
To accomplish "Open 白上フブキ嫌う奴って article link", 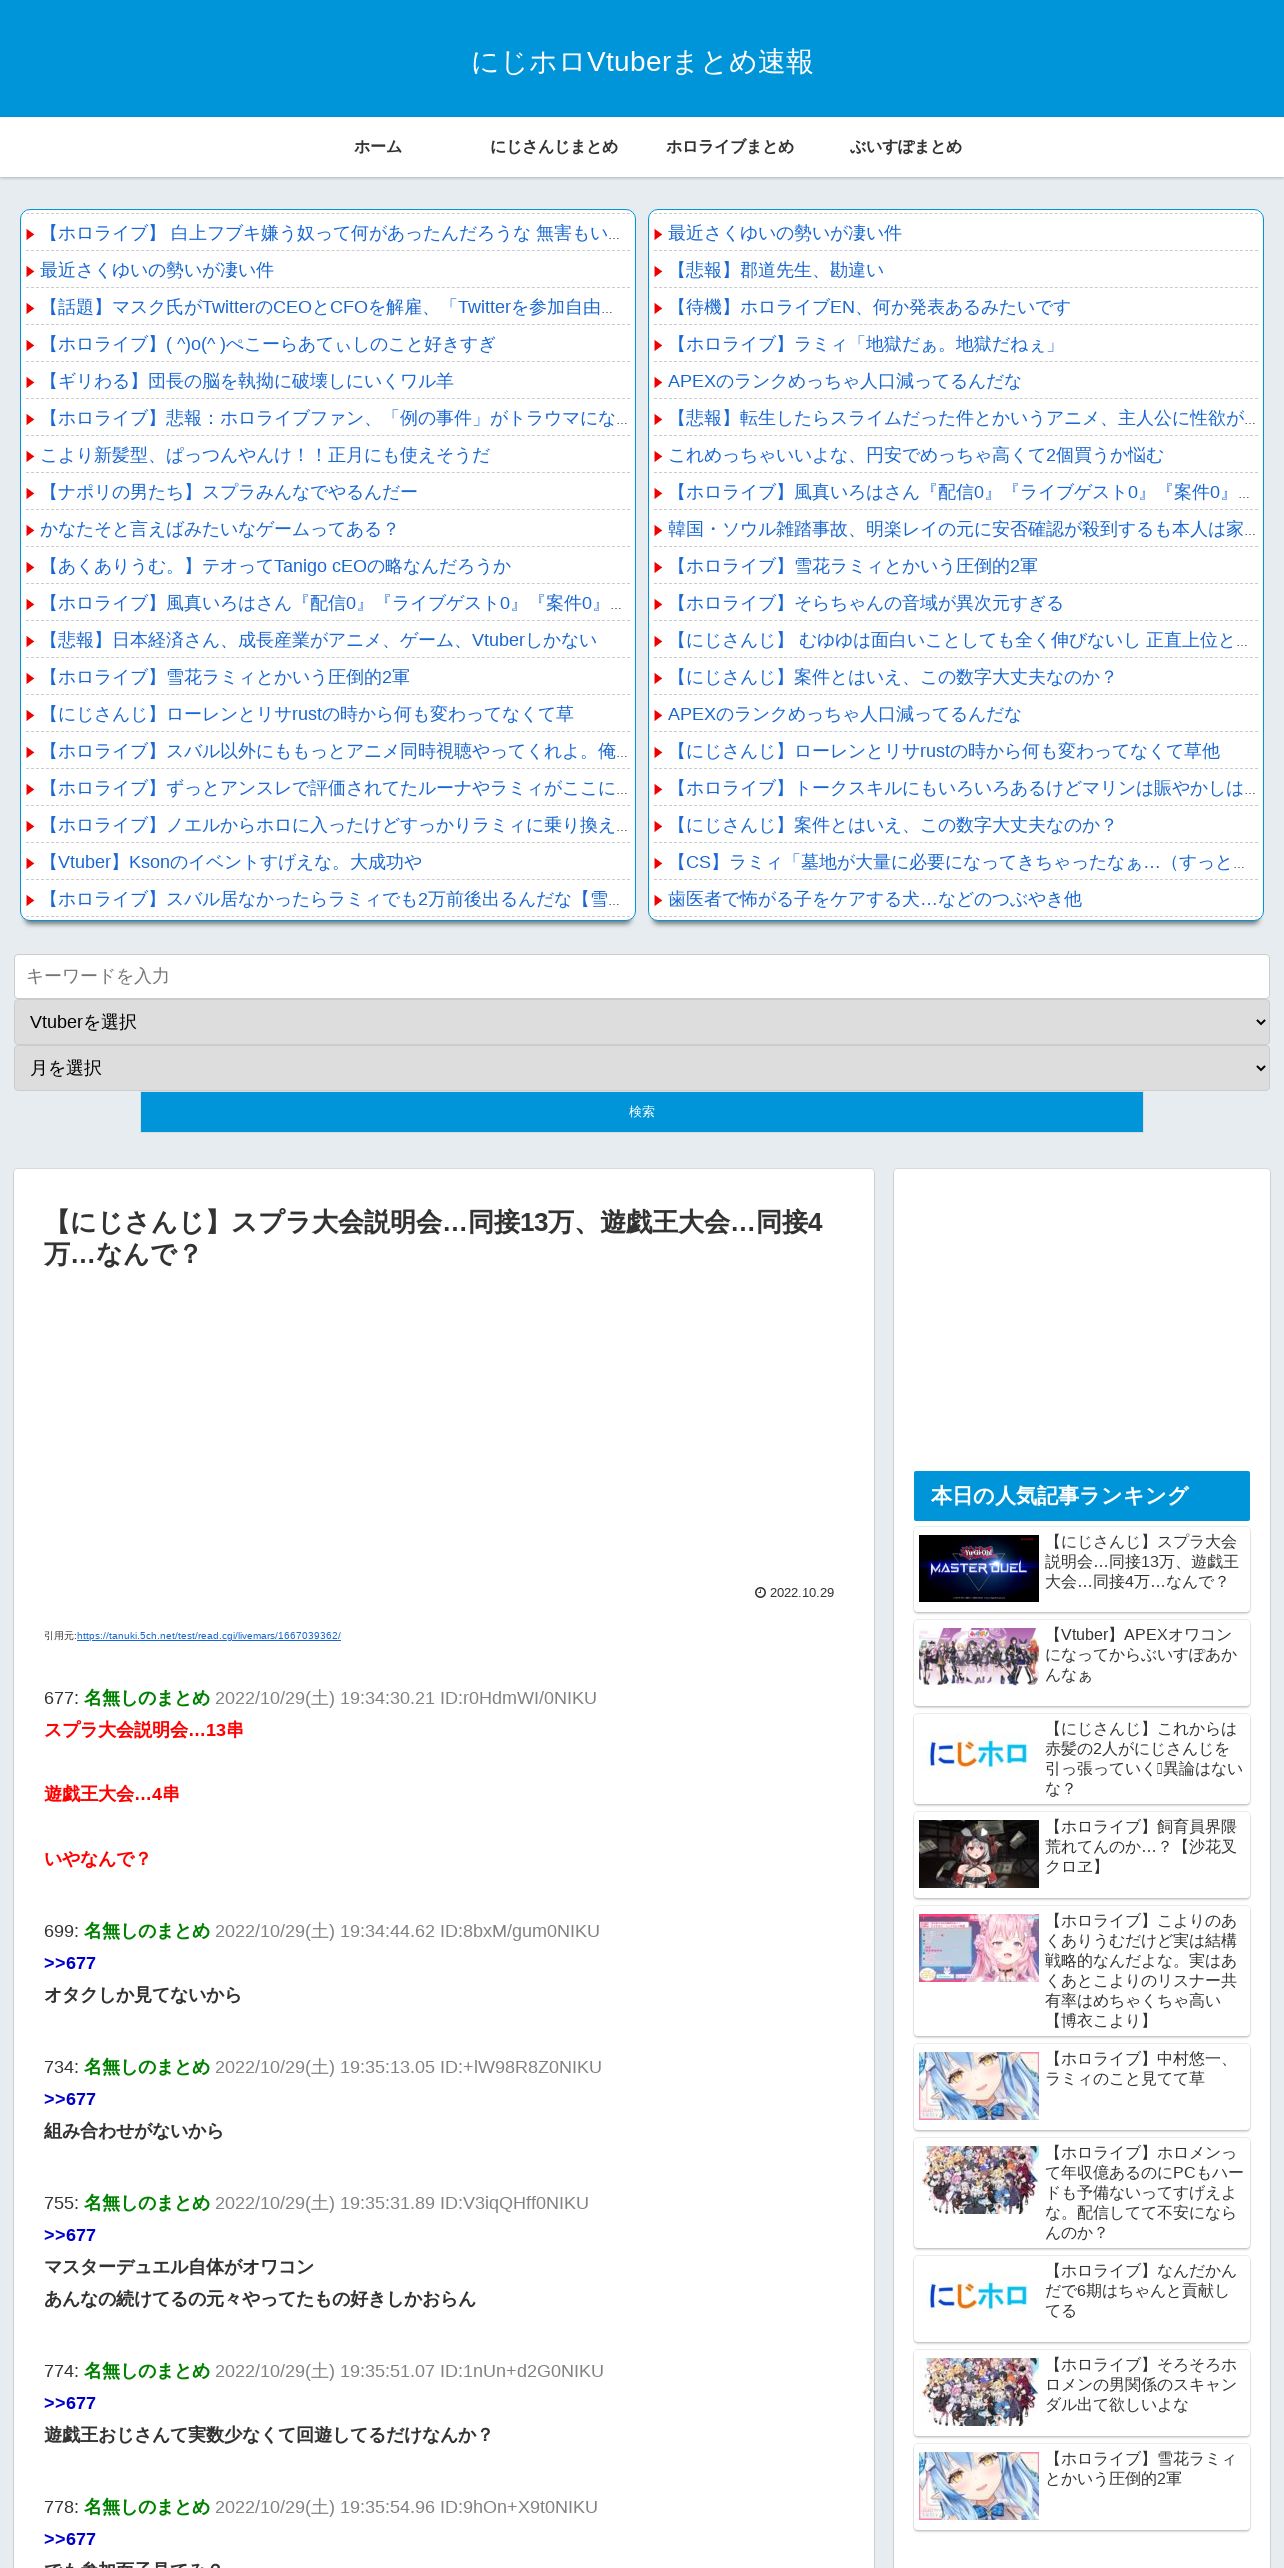I will coord(330,233).
